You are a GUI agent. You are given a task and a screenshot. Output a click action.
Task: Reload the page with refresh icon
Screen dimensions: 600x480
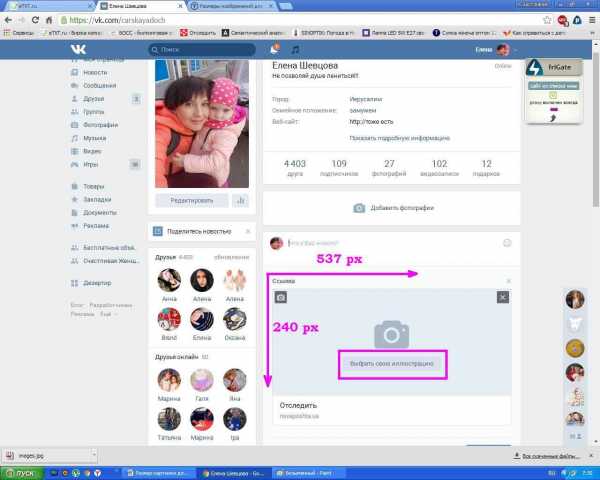[35, 20]
